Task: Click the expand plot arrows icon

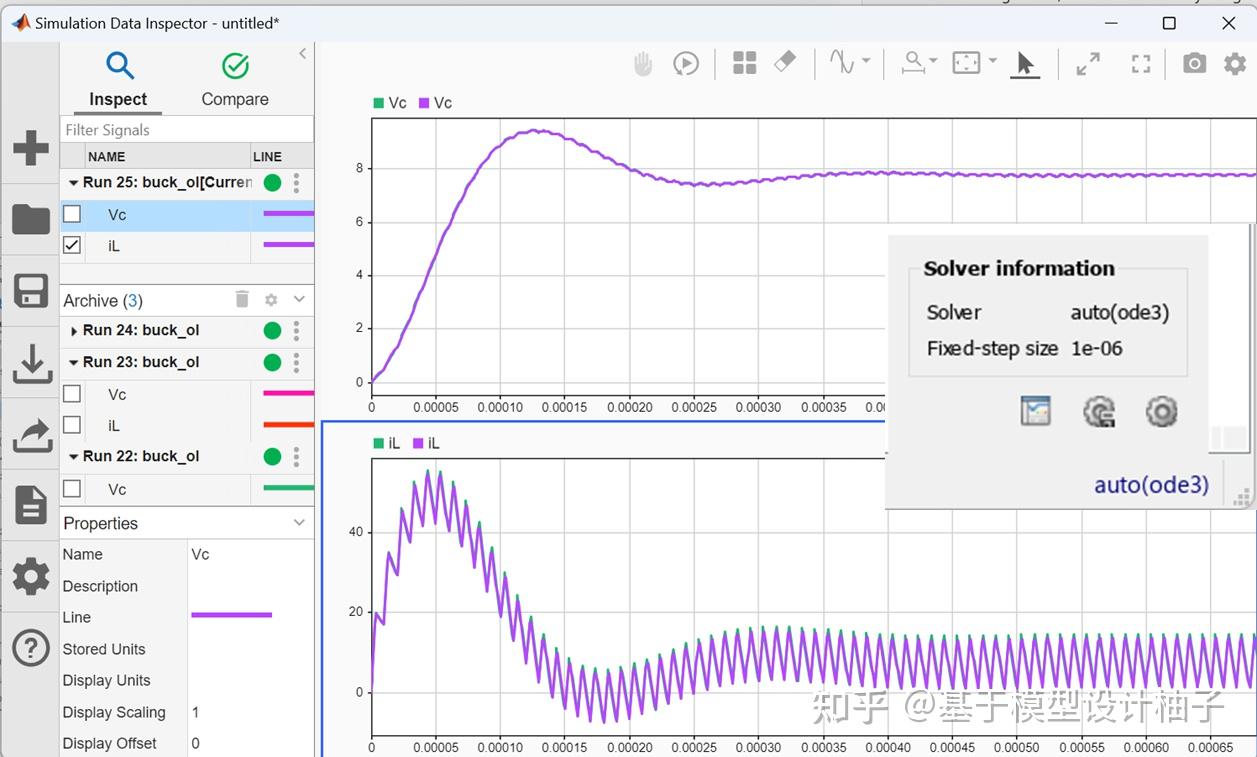Action: [1088, 64]
